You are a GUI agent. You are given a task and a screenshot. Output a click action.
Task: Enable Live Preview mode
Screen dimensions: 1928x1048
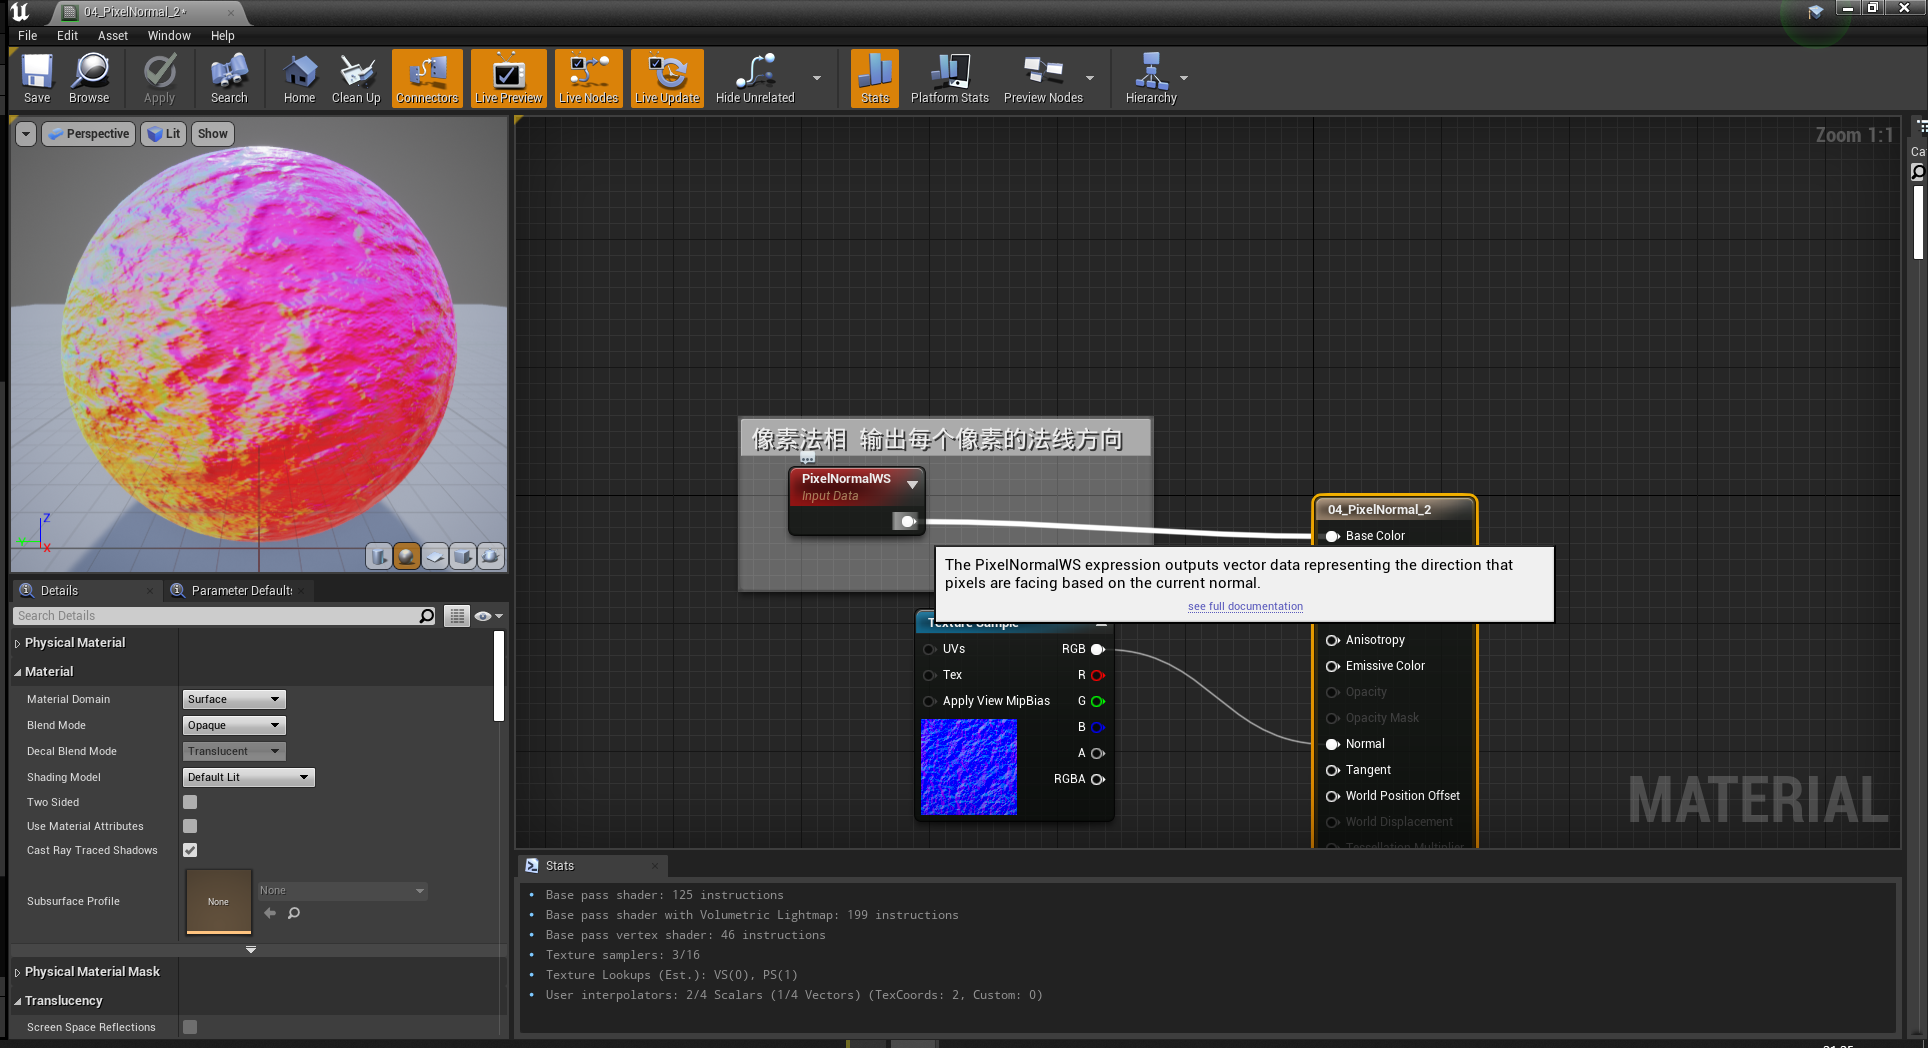pyautogui.click(x=508, y=78)
